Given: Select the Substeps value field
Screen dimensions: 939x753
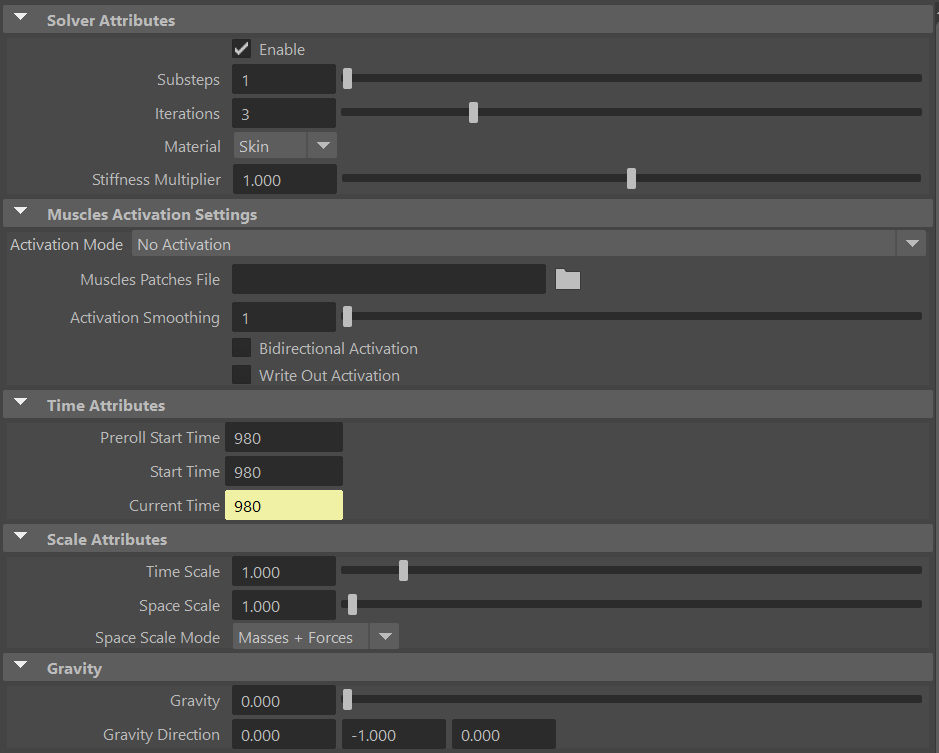Looking at the screenshot, I should pyautogui.click(x=283, y=79).
